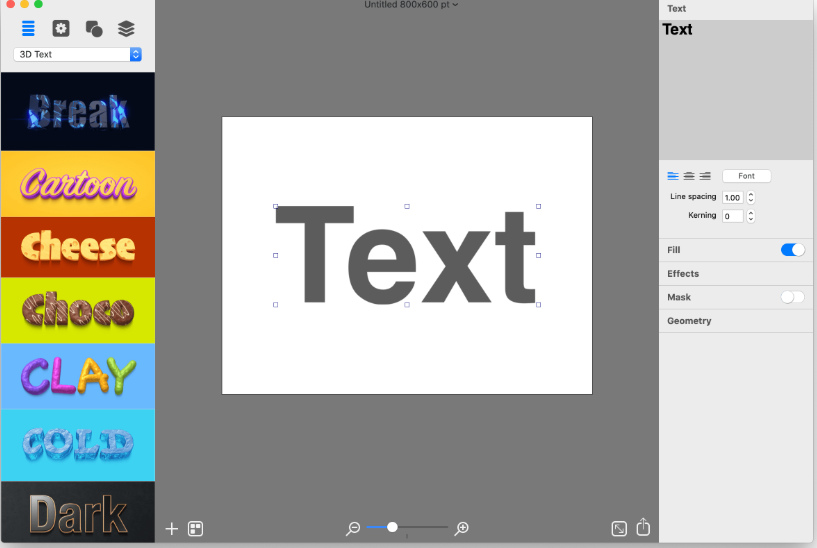
Task: Apply the Choco text style
Action: pyautogui.click(x=78, y=310)
